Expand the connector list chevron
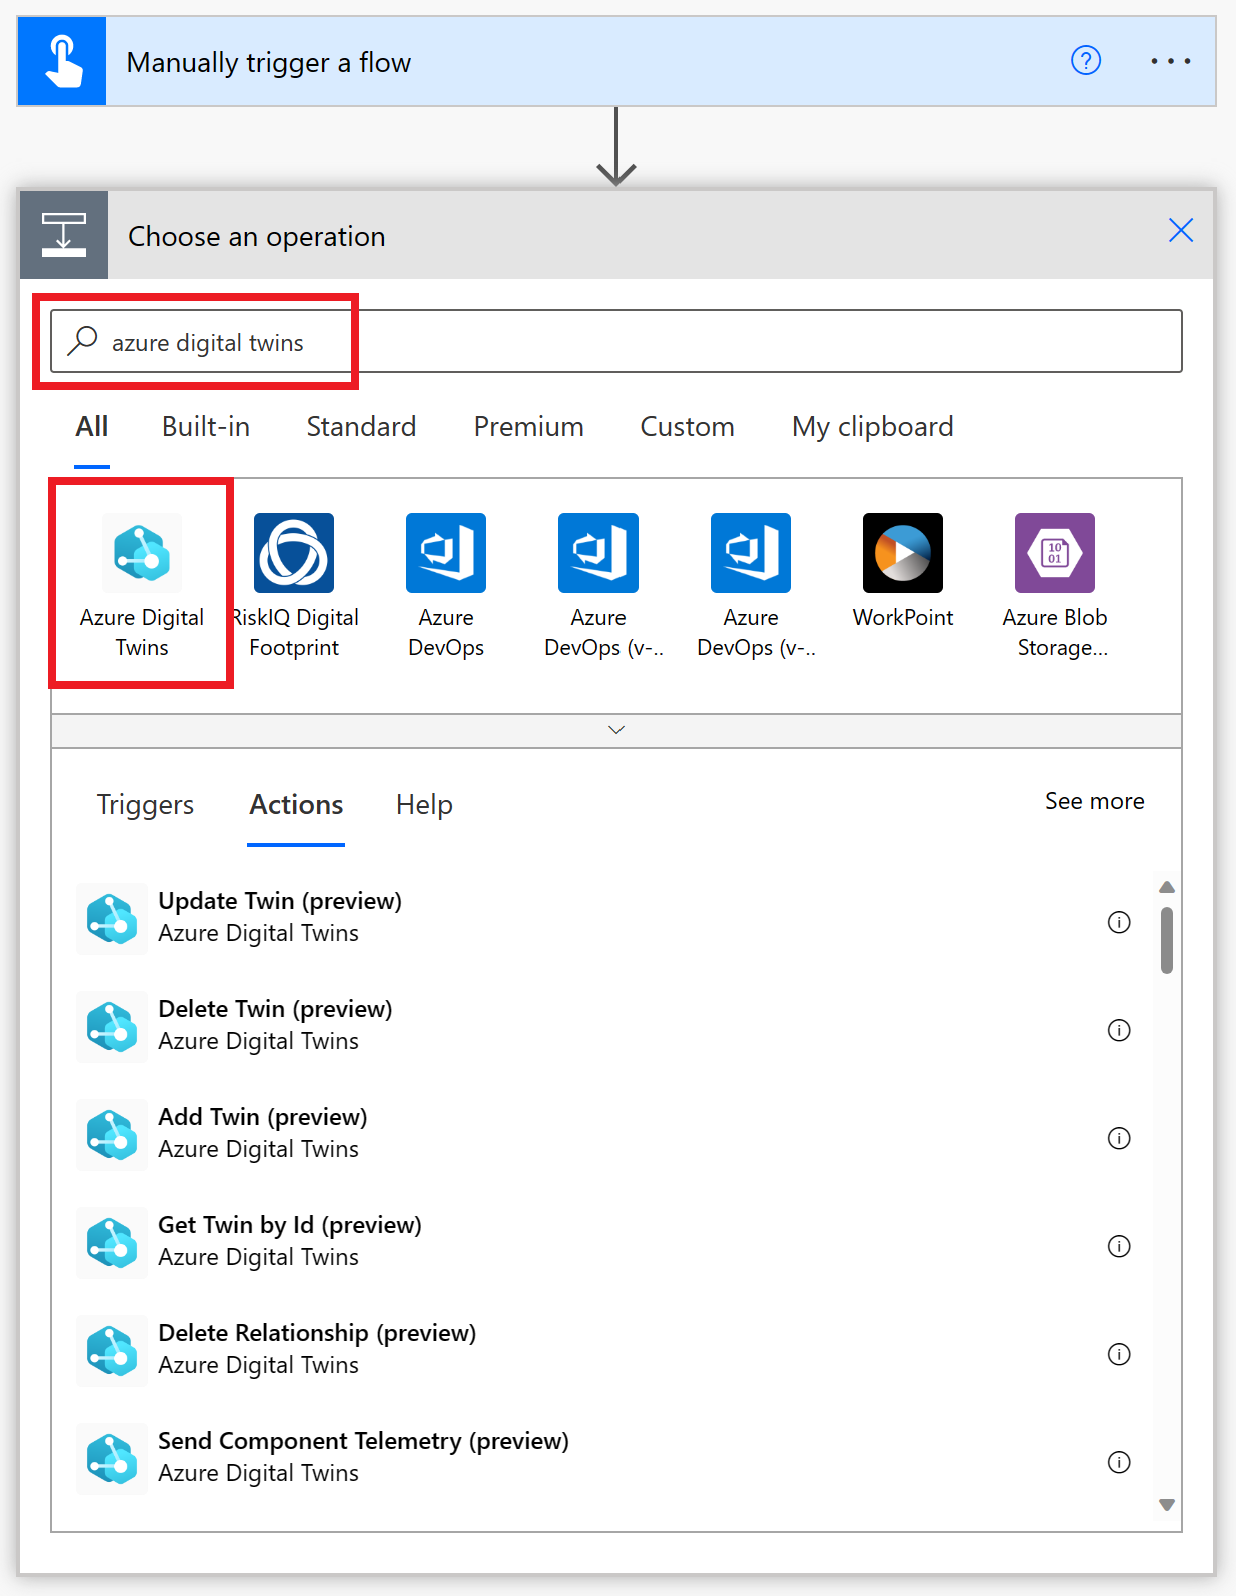This screenshot has height=1596, width=1236. pos(616,730)
